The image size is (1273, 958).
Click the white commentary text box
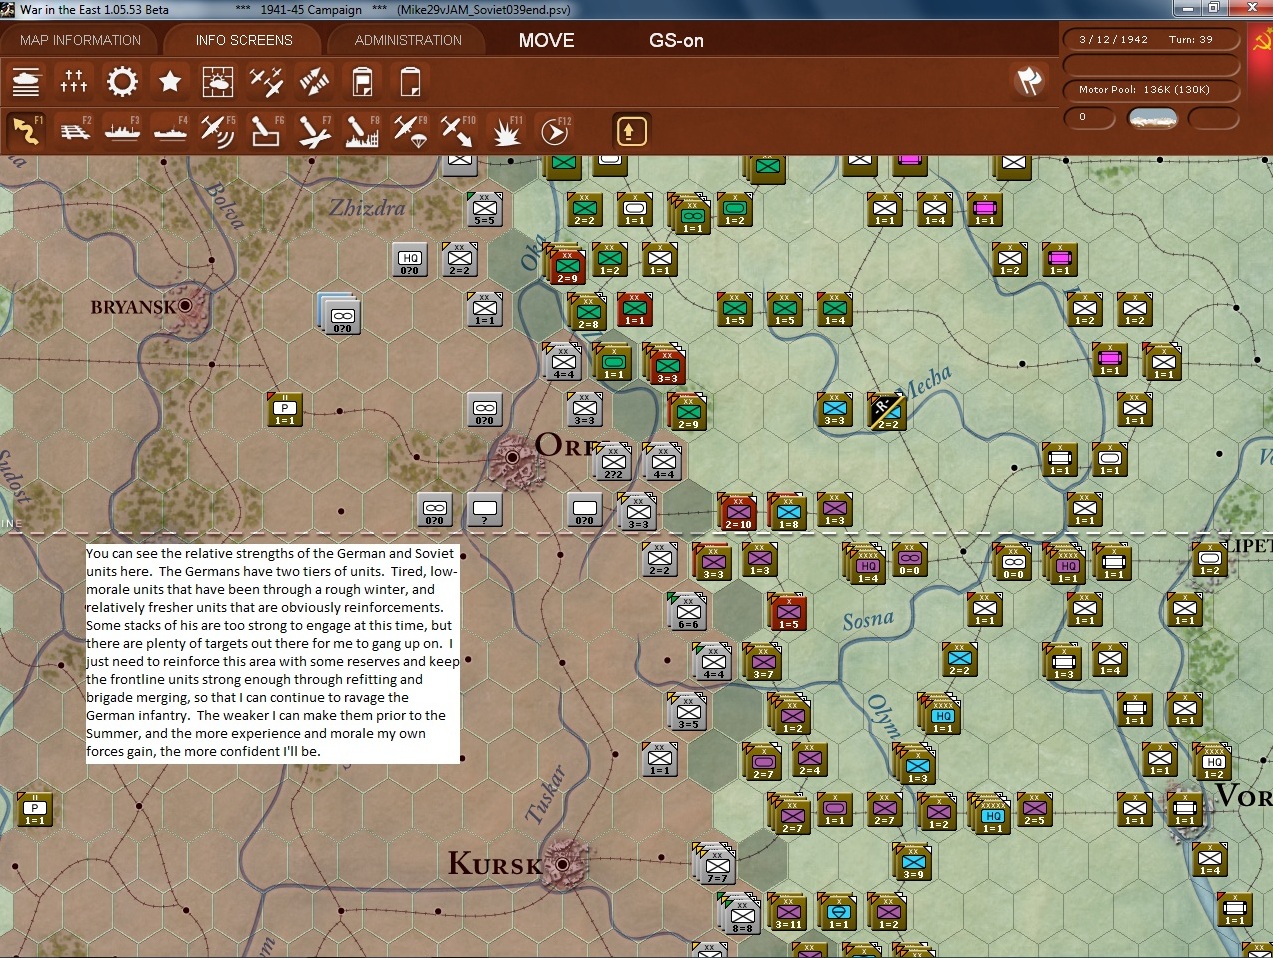[x=273, y=653]
